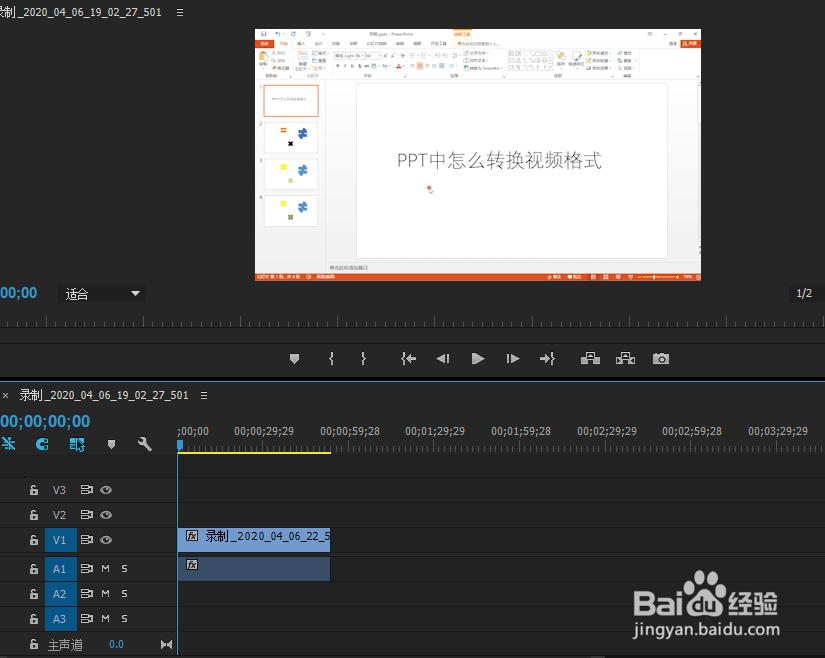Play the sequence in program monitor
This screenshot has height=658, width=825.
point(478,359)
